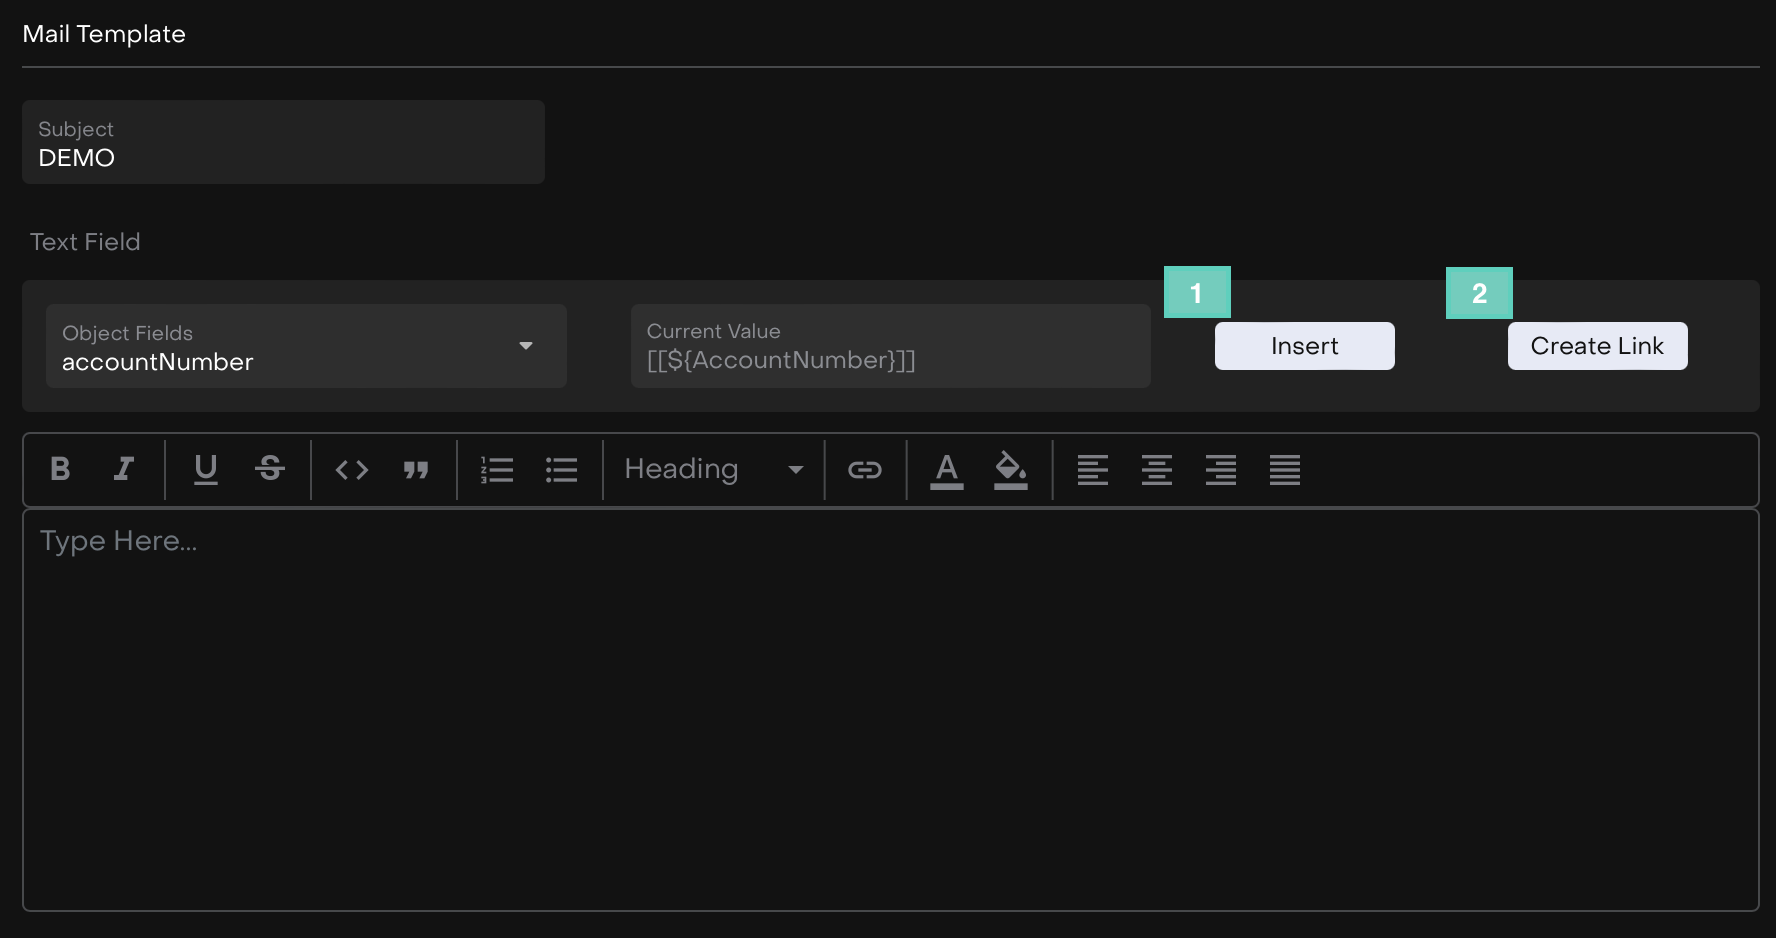
Task: Click the Current Value field
Action: [x=890, y=346]
